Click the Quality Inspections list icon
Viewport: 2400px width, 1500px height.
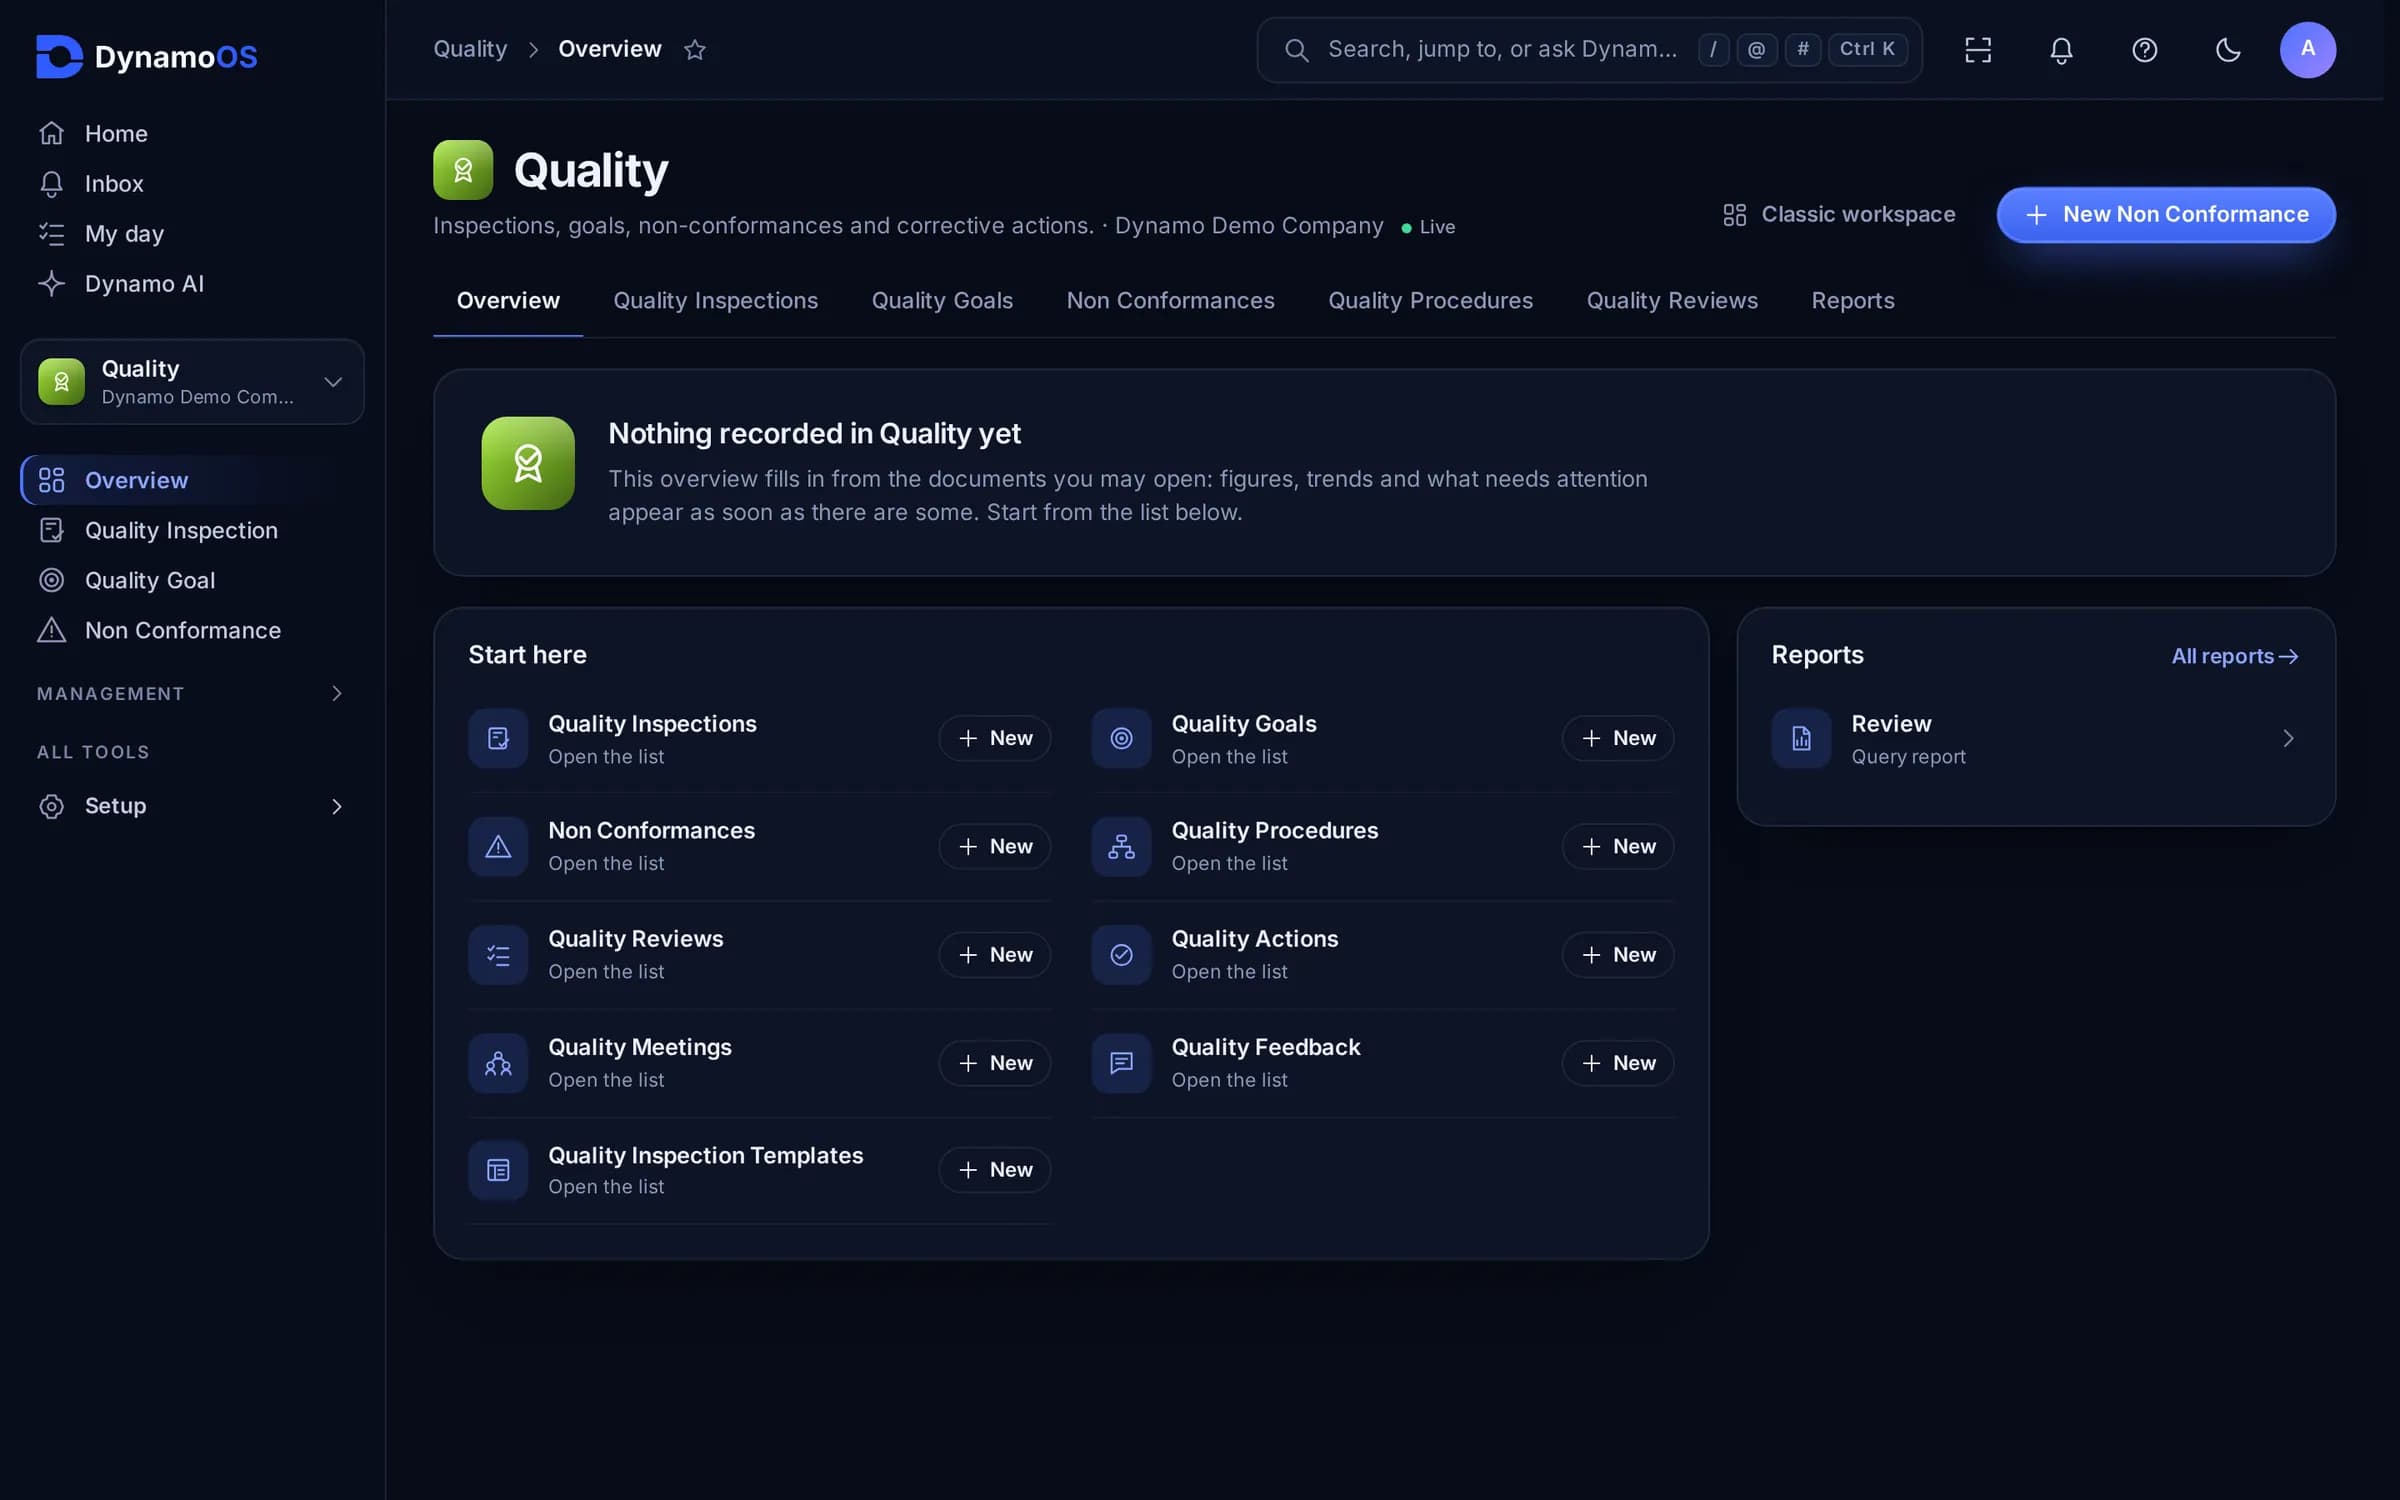point(498,738)
